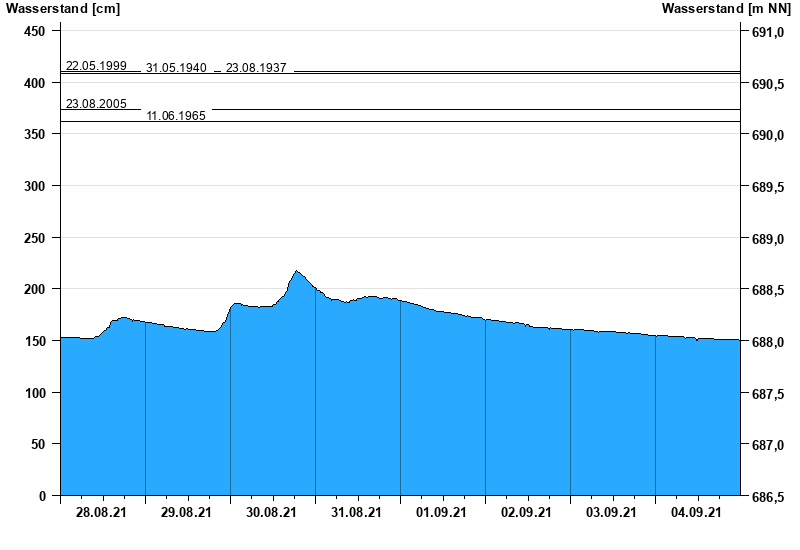The width and height of the screenshot is (800, 550).
Task: Select the 691,0 value on the right axis
Action: pyautogui.click(x=767, y=33)
